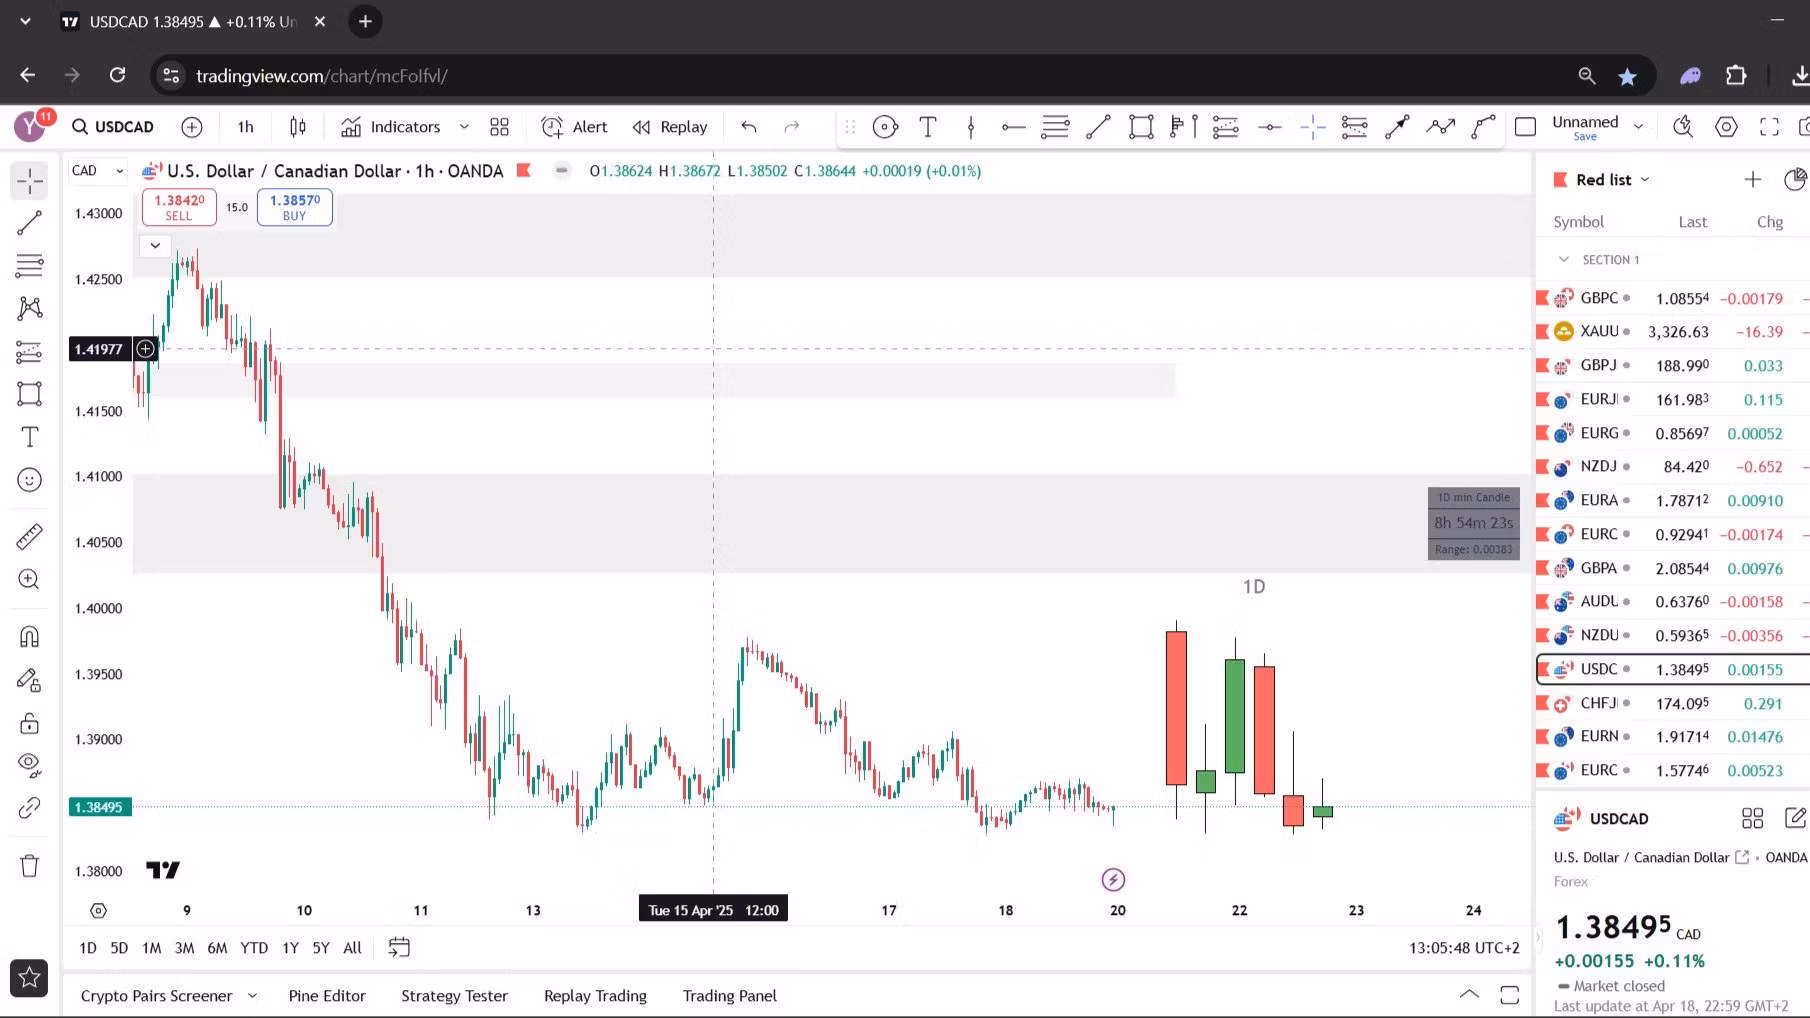Click the trash Remove objects icon
This screenshot has width=1810, height=1018.
tap(30, 866)
